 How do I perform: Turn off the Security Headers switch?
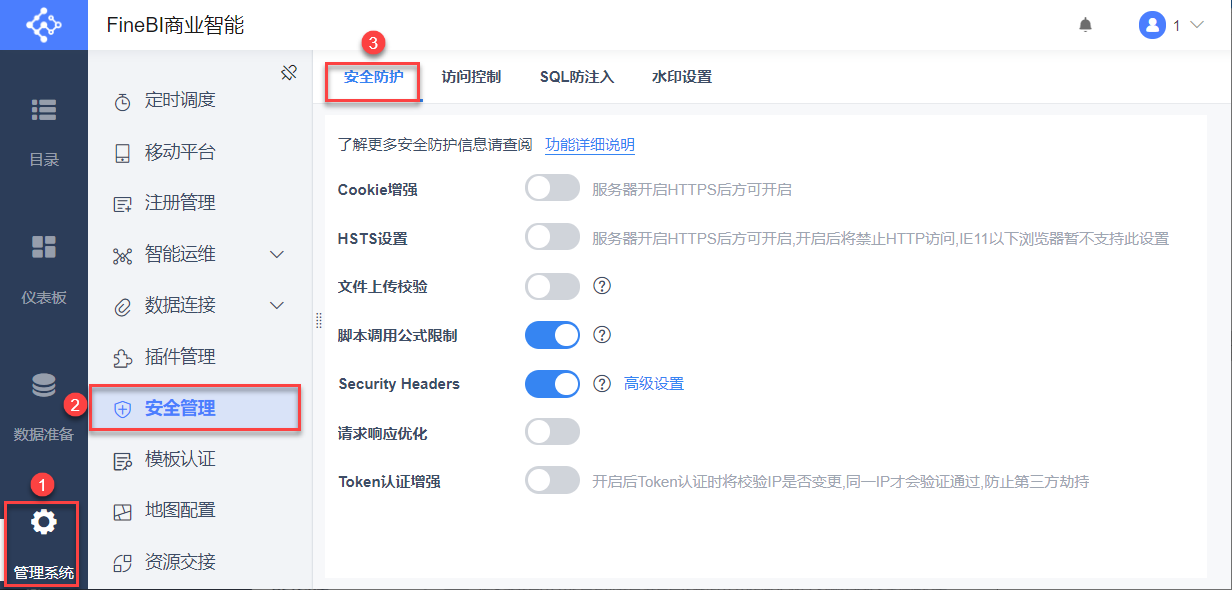pos(552,384)
